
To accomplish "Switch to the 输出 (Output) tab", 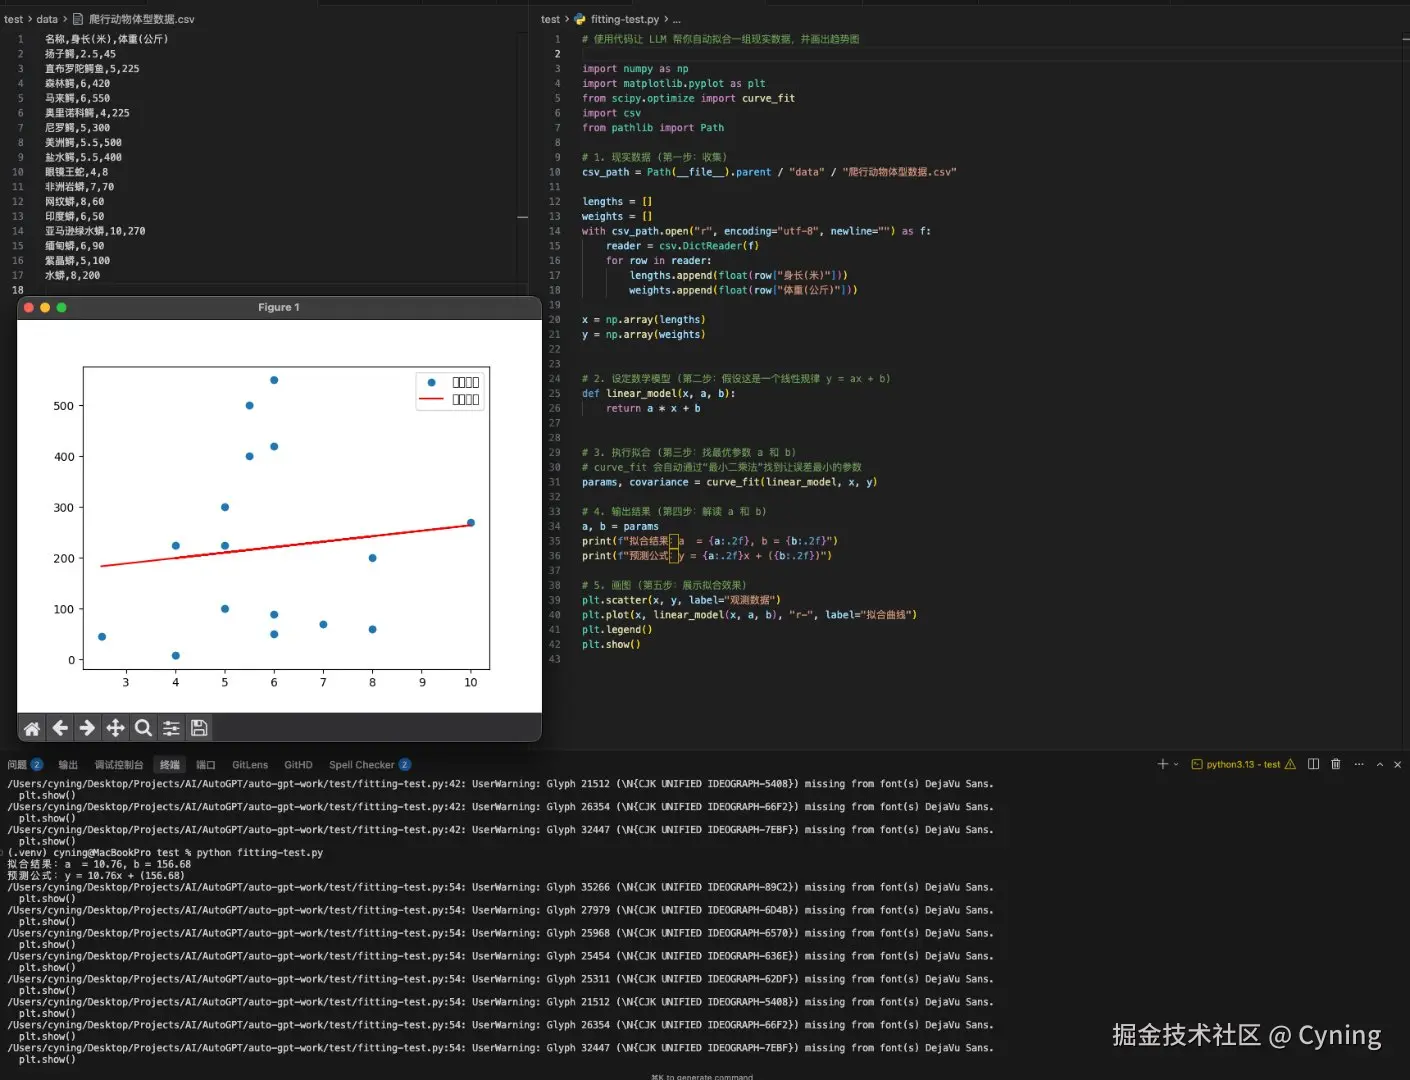I will pos(68,765).
